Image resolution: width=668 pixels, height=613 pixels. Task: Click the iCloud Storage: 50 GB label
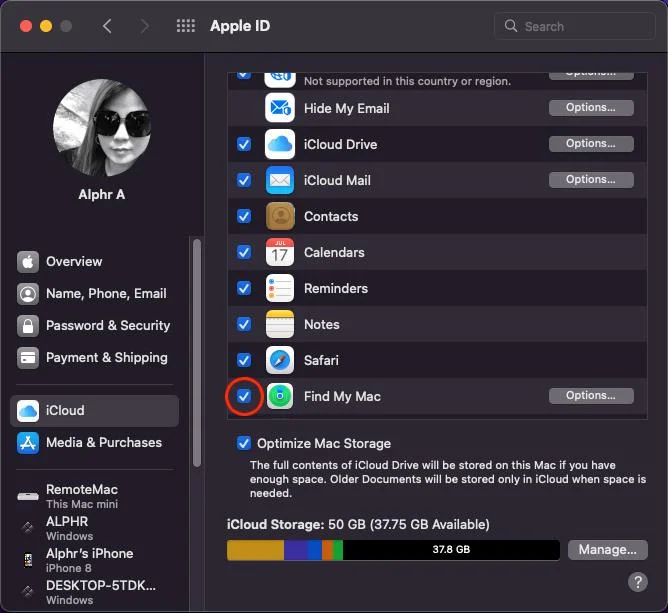click(x=358, y=524)
